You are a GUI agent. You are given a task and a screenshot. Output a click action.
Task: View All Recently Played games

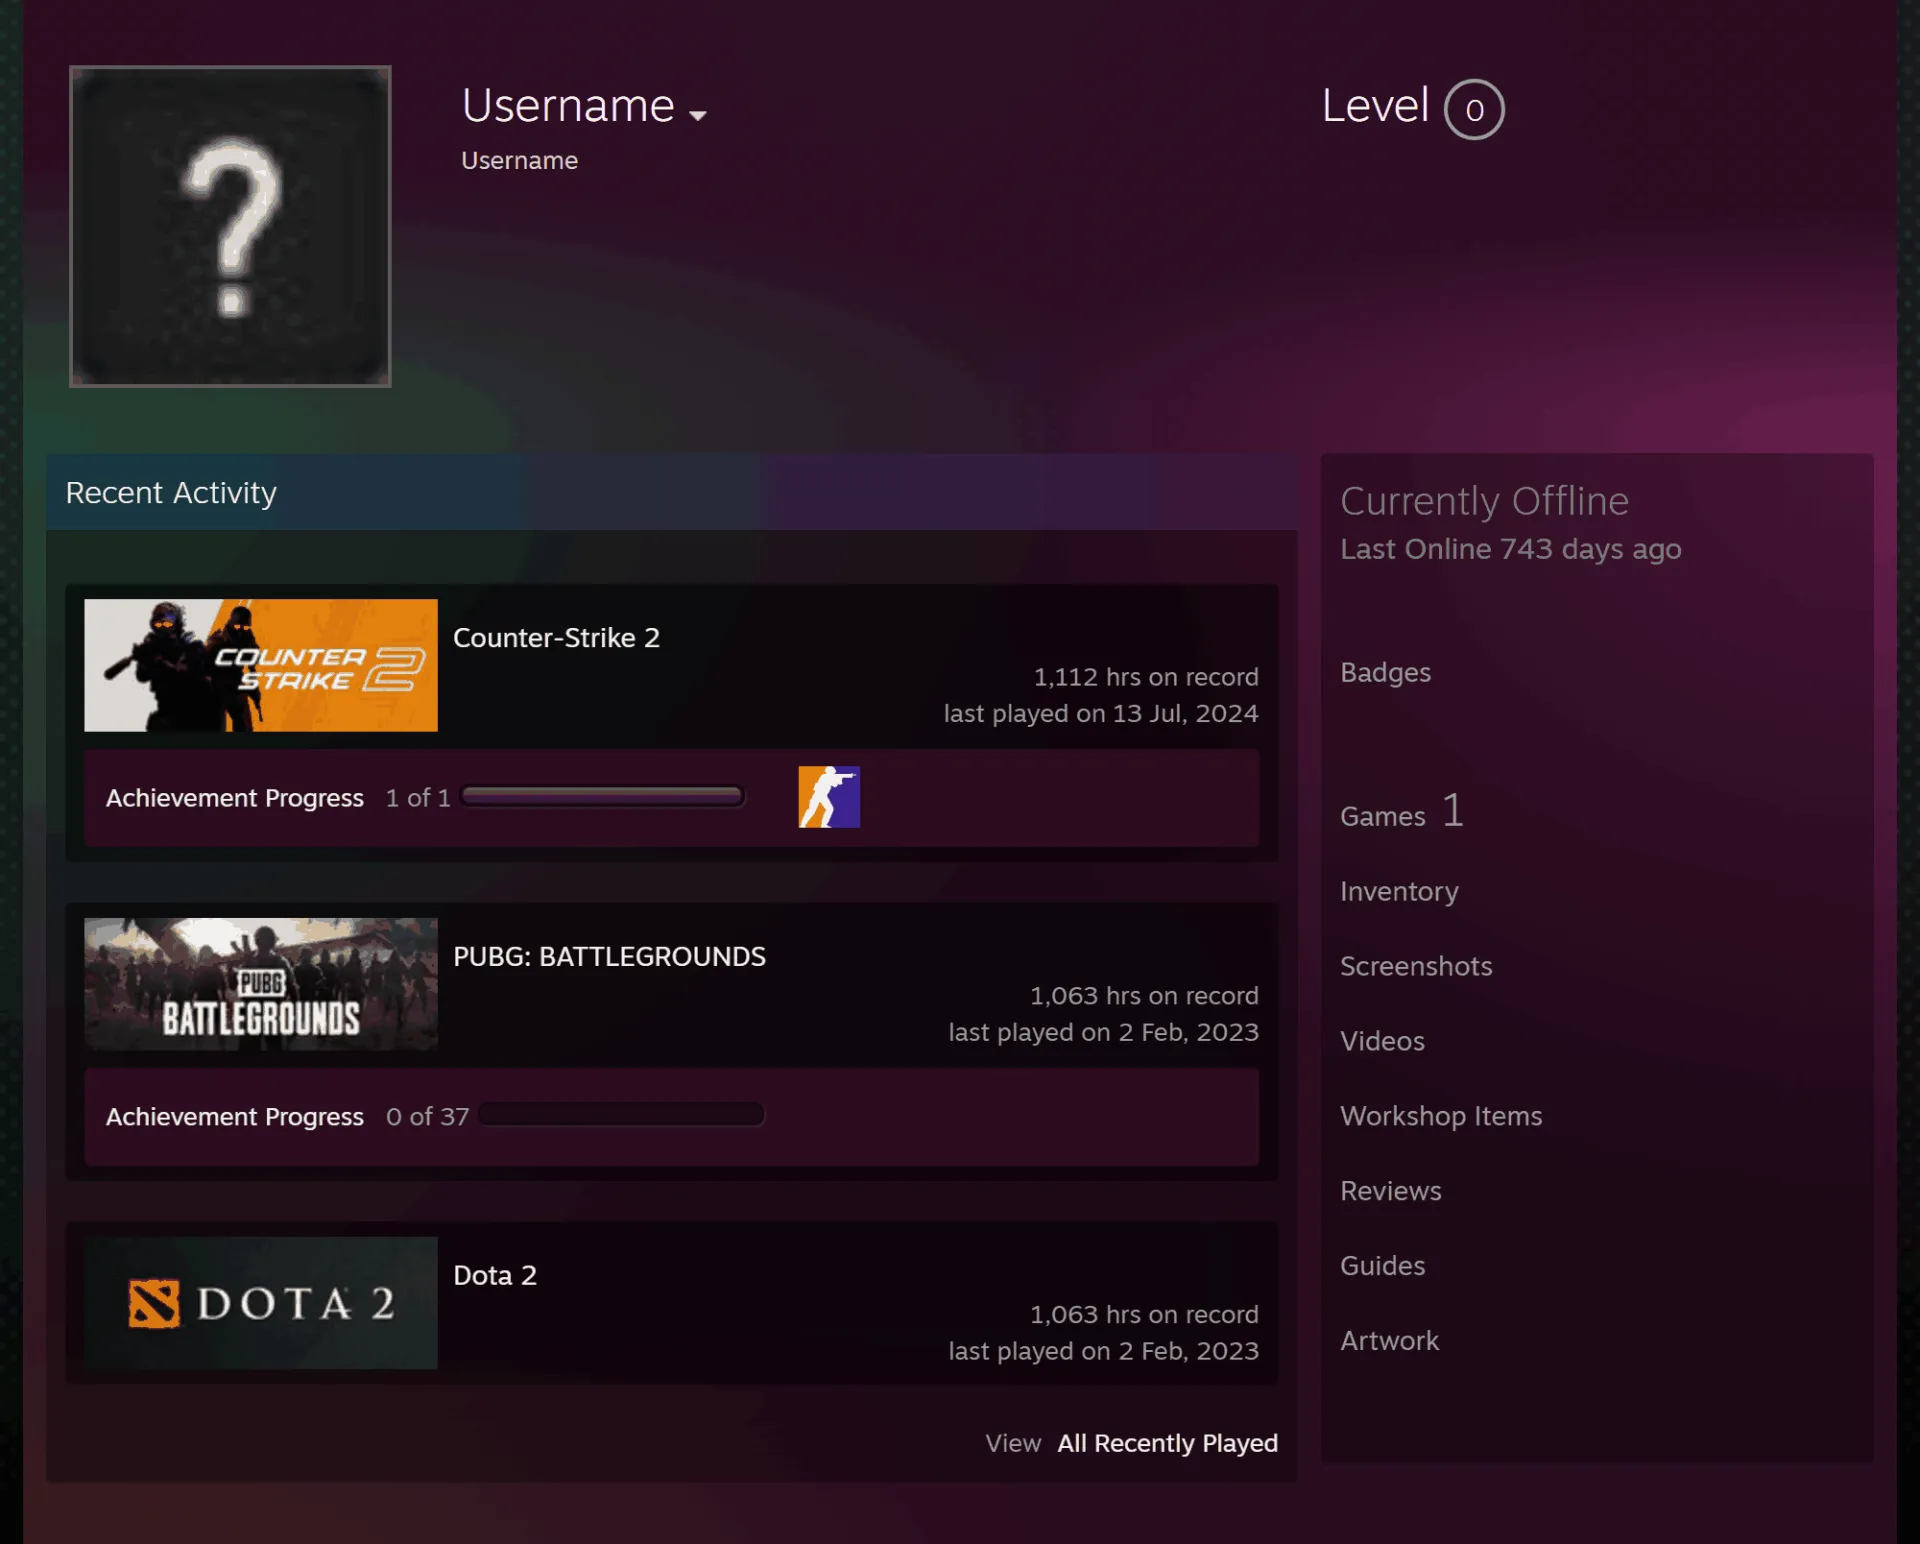coord(1167,1443)
